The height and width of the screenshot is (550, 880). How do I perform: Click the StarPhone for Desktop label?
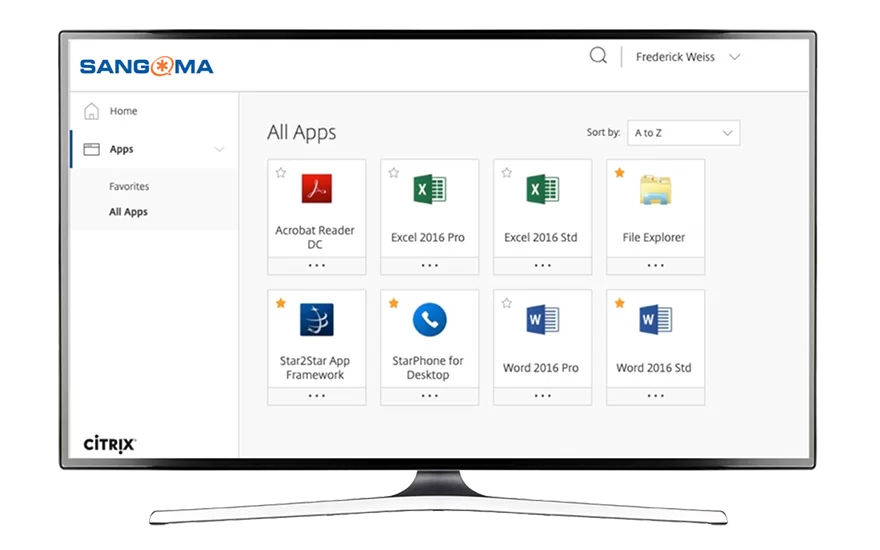point(428,368)
